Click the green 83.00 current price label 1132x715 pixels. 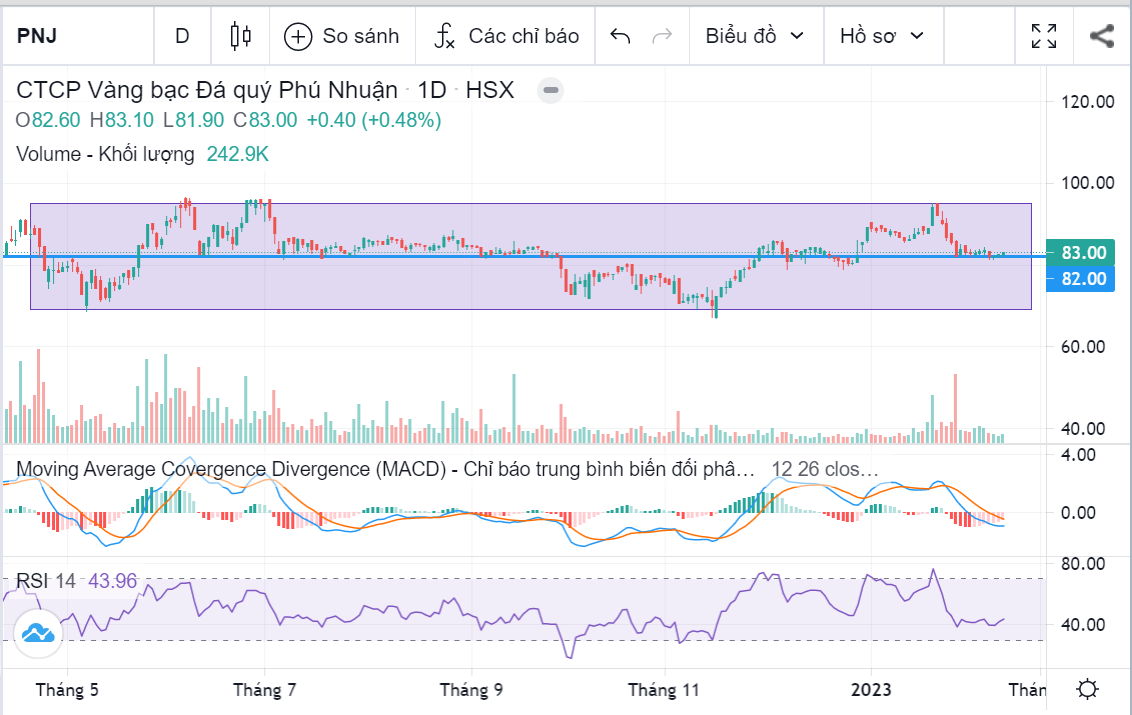pos(1084,252)
